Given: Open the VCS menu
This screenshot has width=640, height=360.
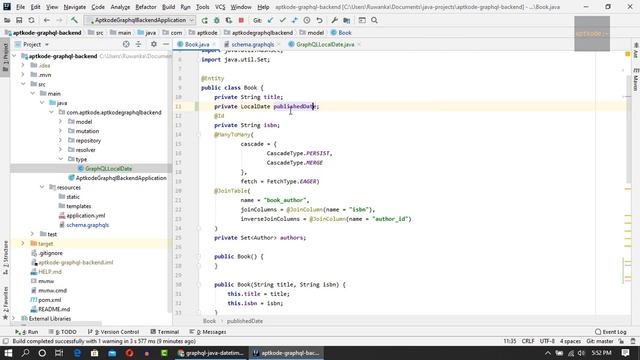Looking at the screenshot, I should (x=220, y=7).
